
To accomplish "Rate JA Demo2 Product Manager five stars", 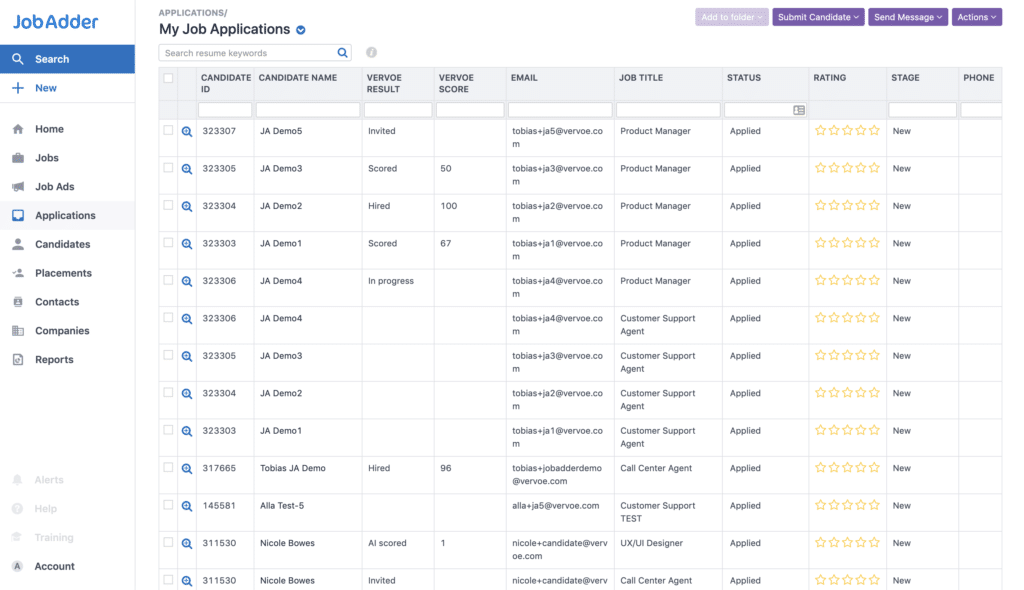I will pyautogui.click(x=874, y=205).
